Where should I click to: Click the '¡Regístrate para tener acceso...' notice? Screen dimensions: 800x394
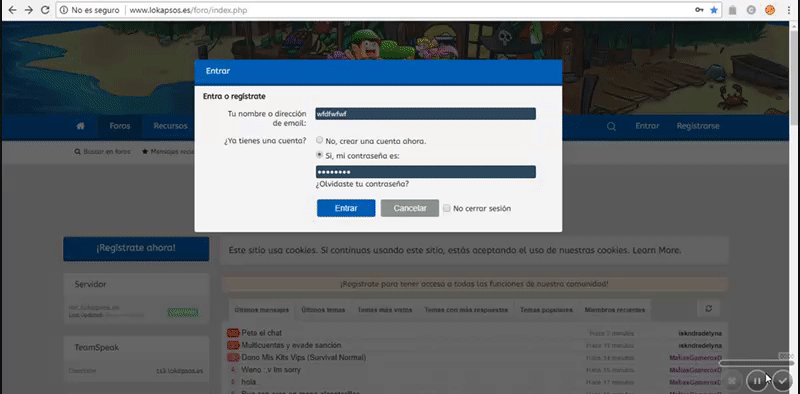(474, 284)
